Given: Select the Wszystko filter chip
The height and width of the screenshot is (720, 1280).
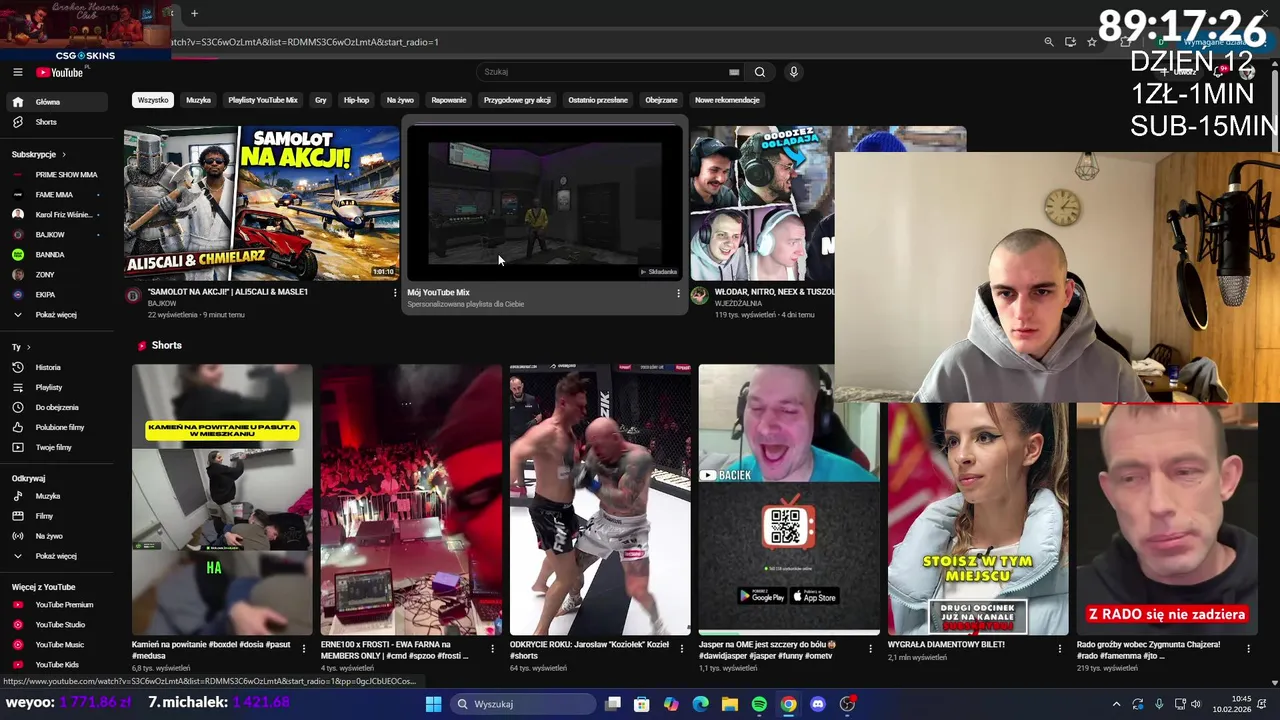Looking at the screenshot, I should tap(153, 100).
